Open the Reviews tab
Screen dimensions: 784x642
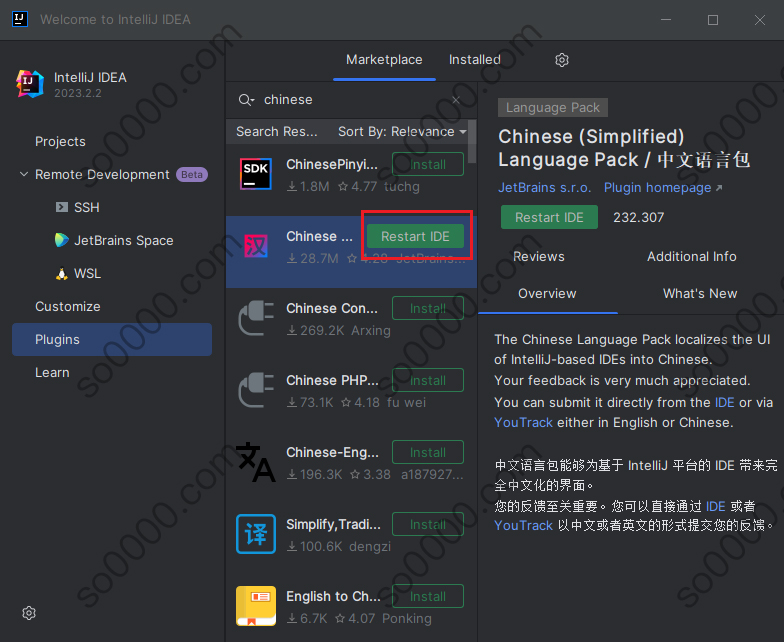pos(538,256)
